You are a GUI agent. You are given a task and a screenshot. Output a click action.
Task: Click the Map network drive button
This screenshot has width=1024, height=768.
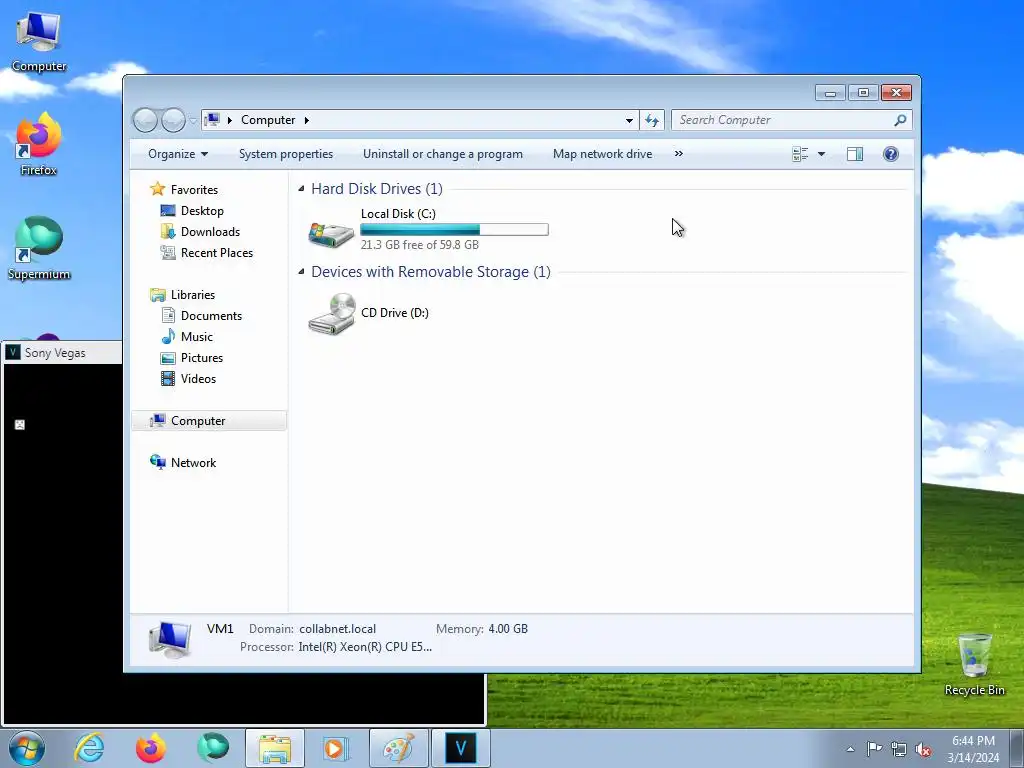pyautogui.click(x=602, y=154)
